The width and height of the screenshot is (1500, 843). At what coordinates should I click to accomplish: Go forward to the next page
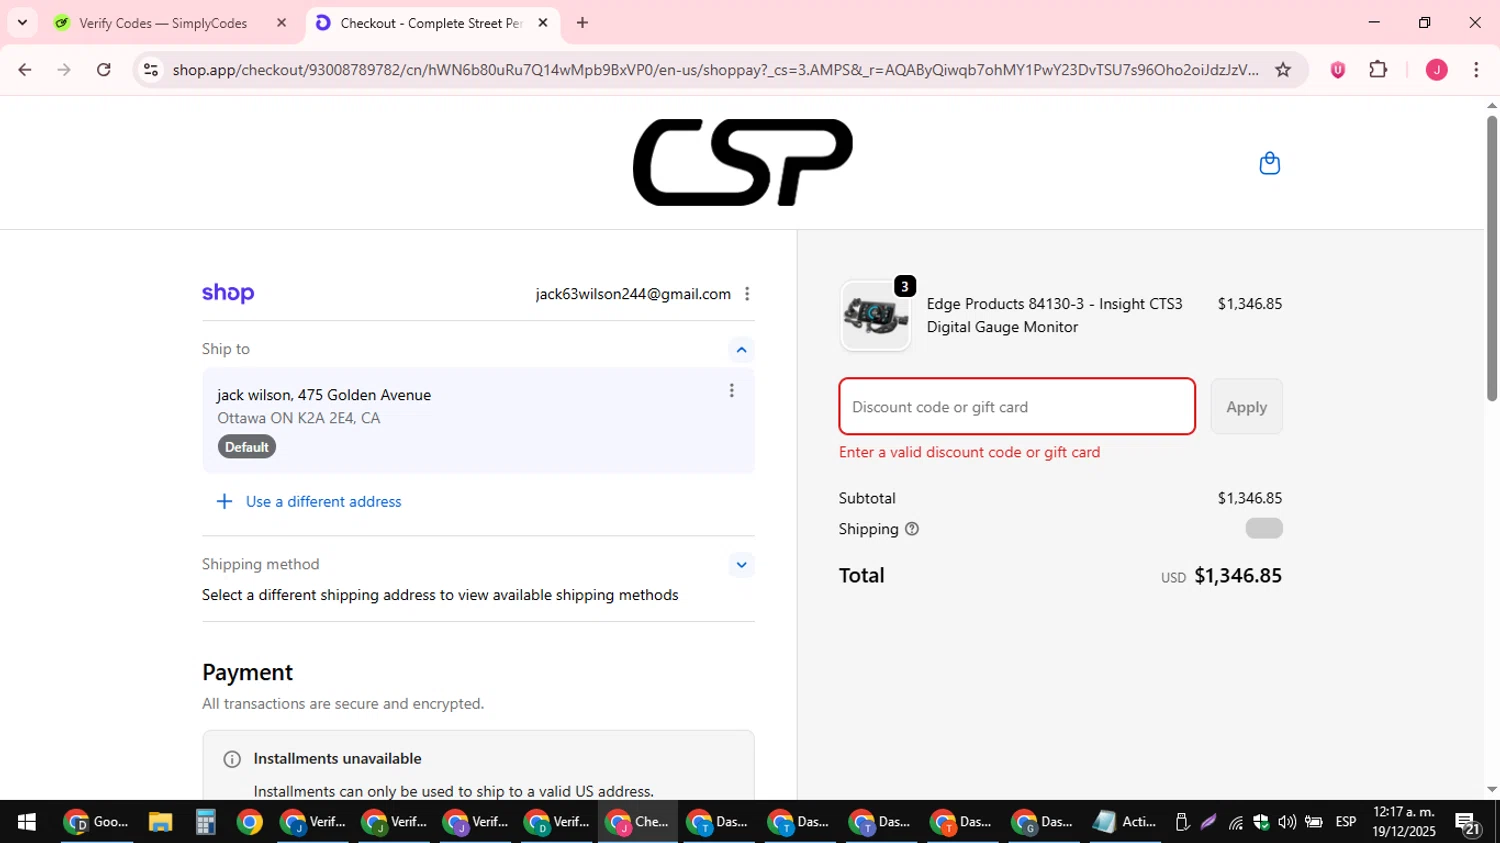(64, 69)
